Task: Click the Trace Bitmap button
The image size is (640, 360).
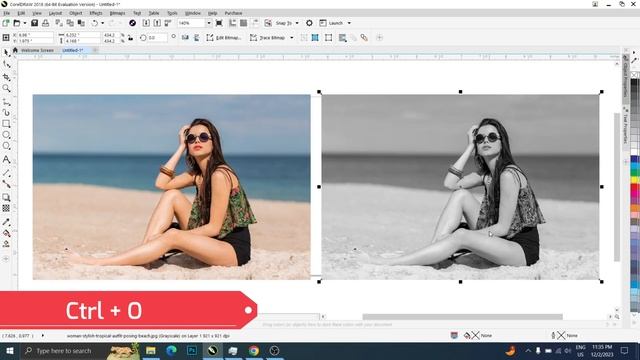Action: (267, 38)
